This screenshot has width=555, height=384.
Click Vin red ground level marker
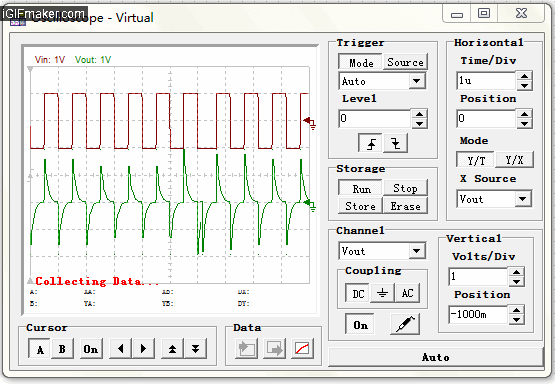pos(310,123)
